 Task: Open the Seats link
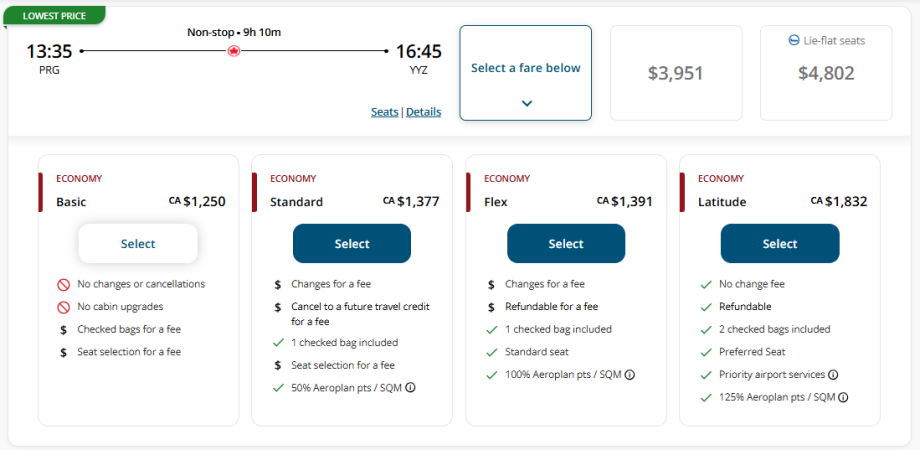[384, 112]
